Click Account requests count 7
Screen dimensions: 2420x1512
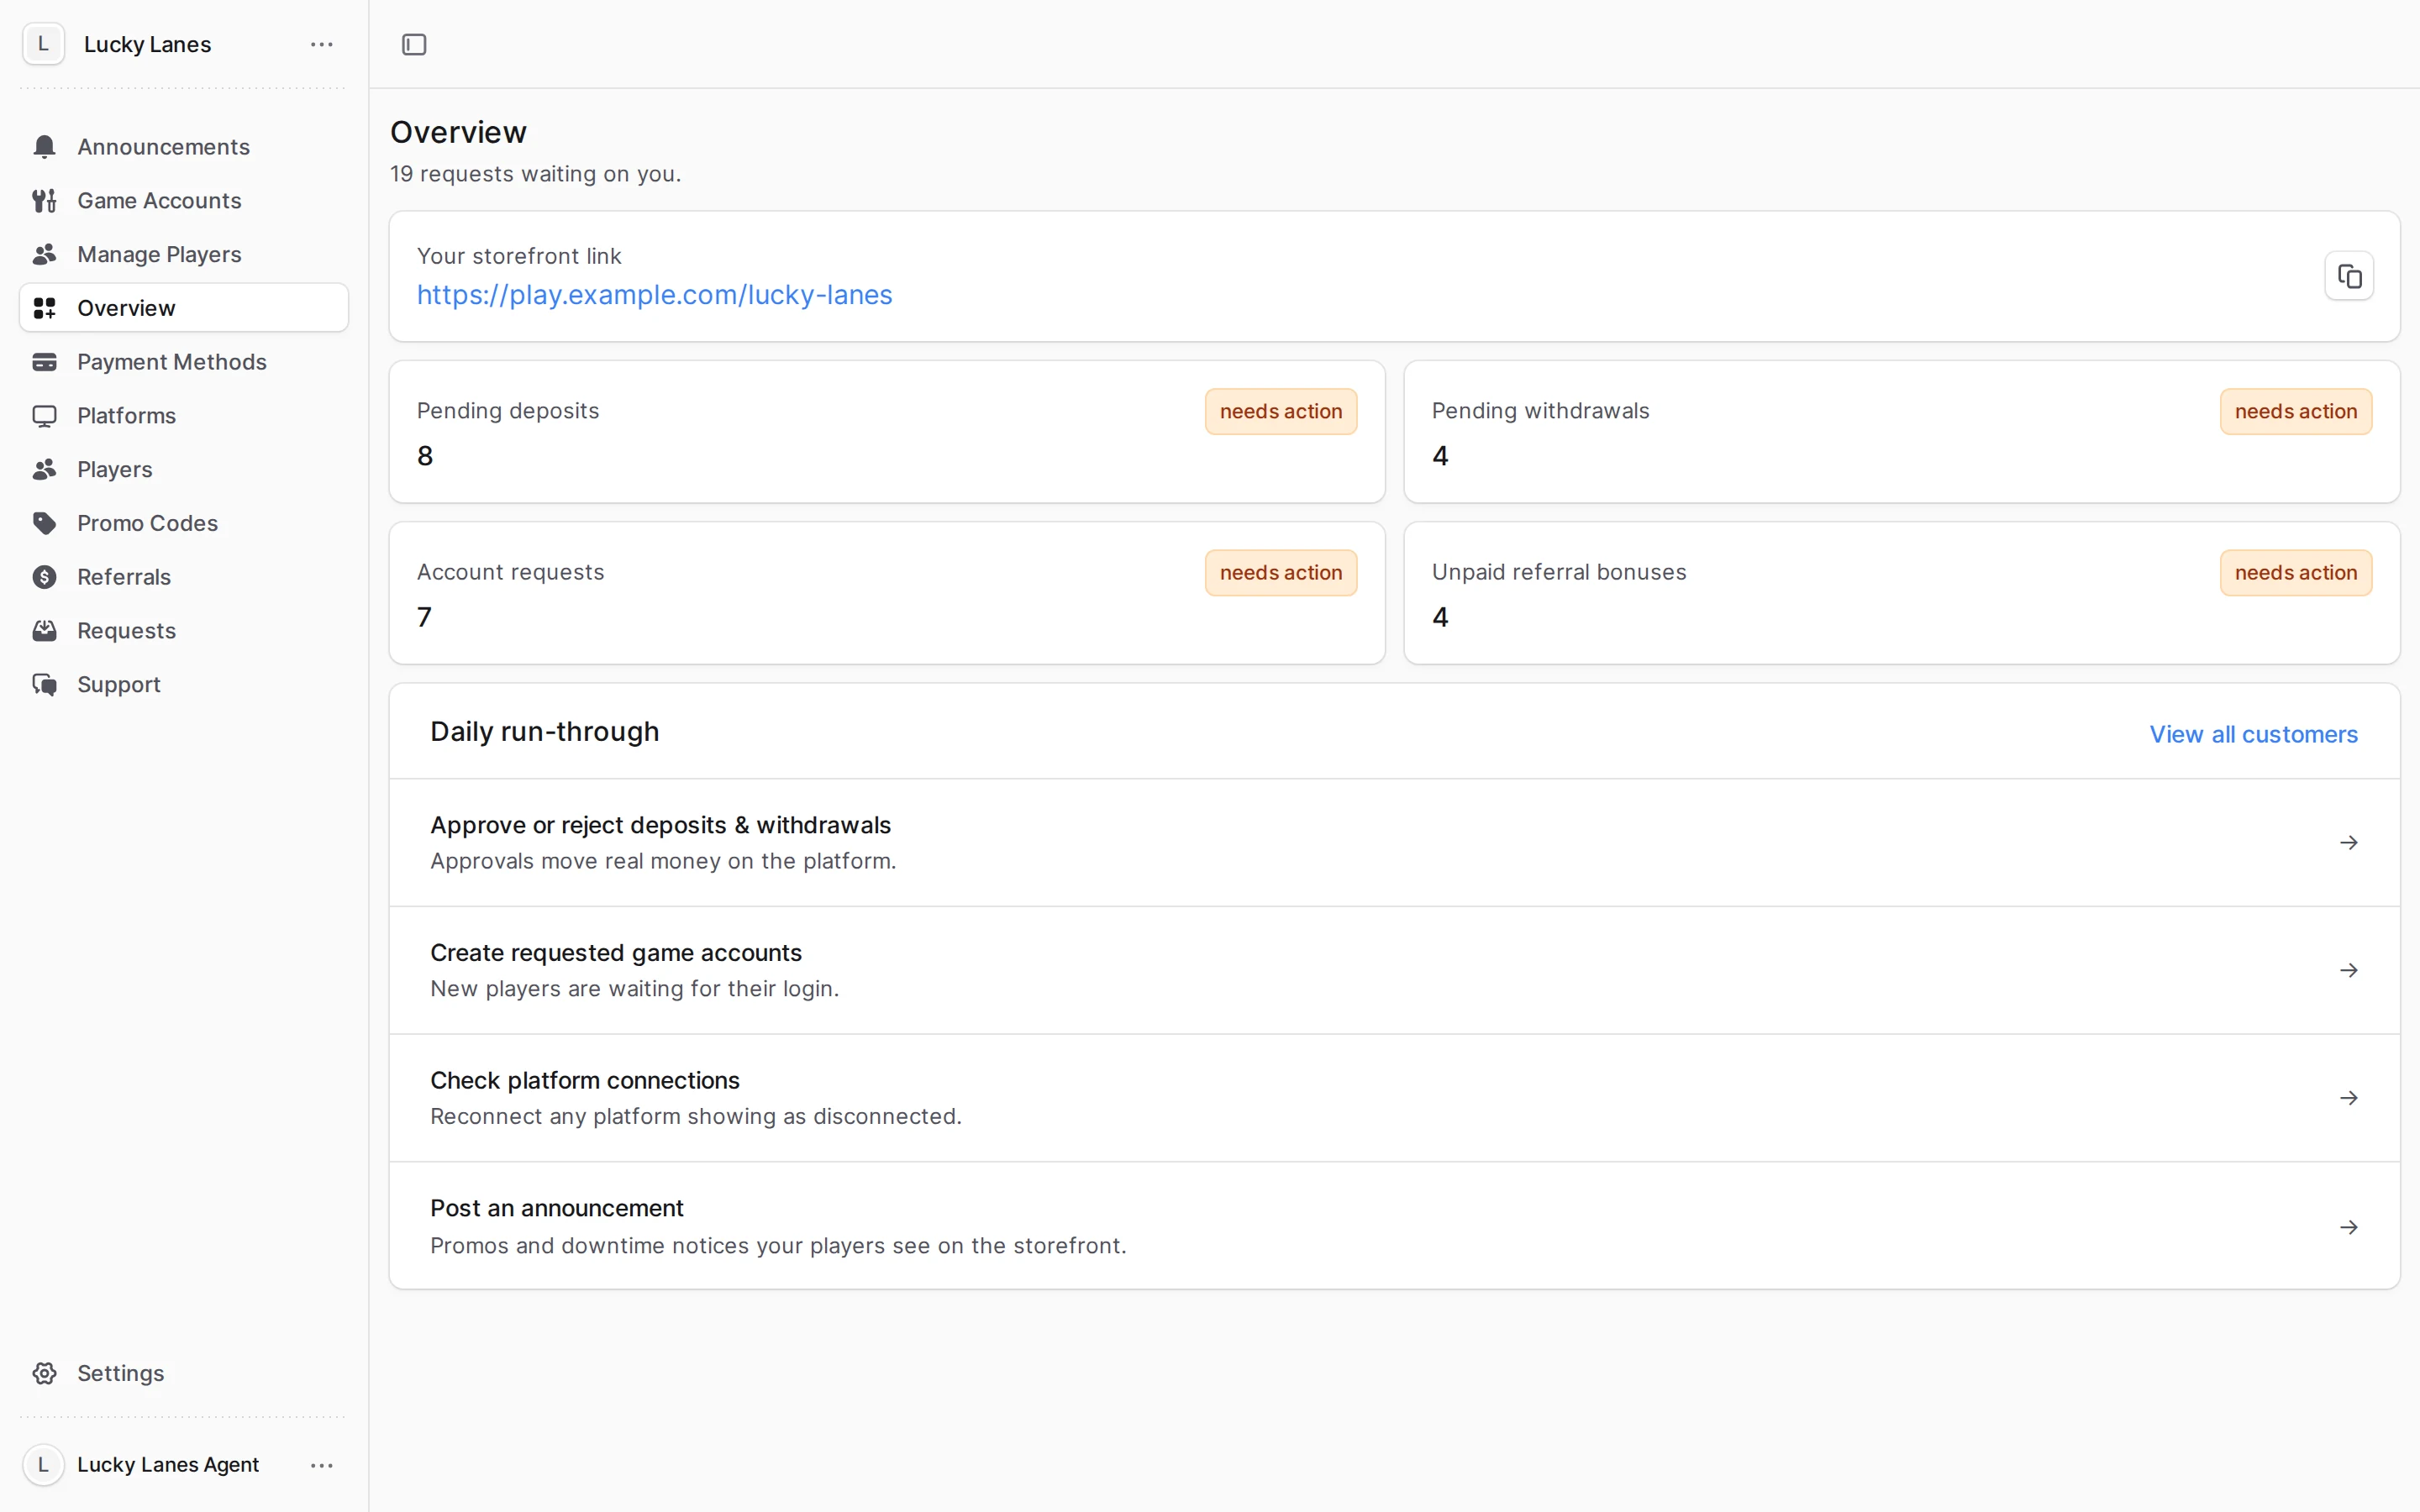(x=424, y=617)
